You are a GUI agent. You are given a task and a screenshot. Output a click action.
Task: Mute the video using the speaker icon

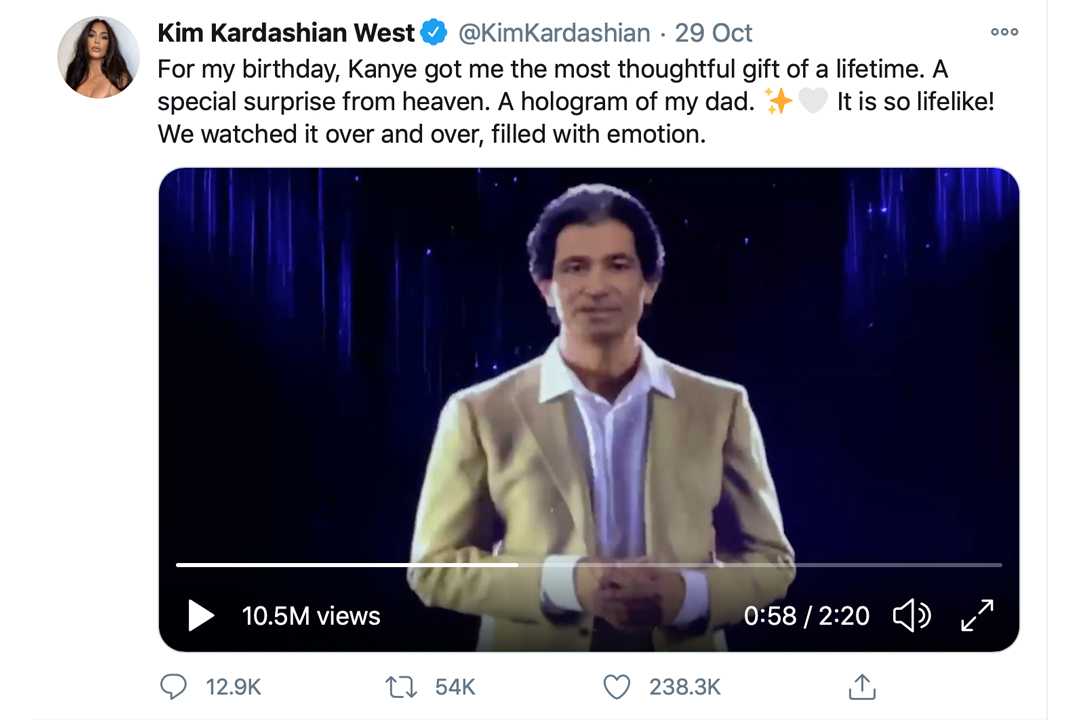911,615
